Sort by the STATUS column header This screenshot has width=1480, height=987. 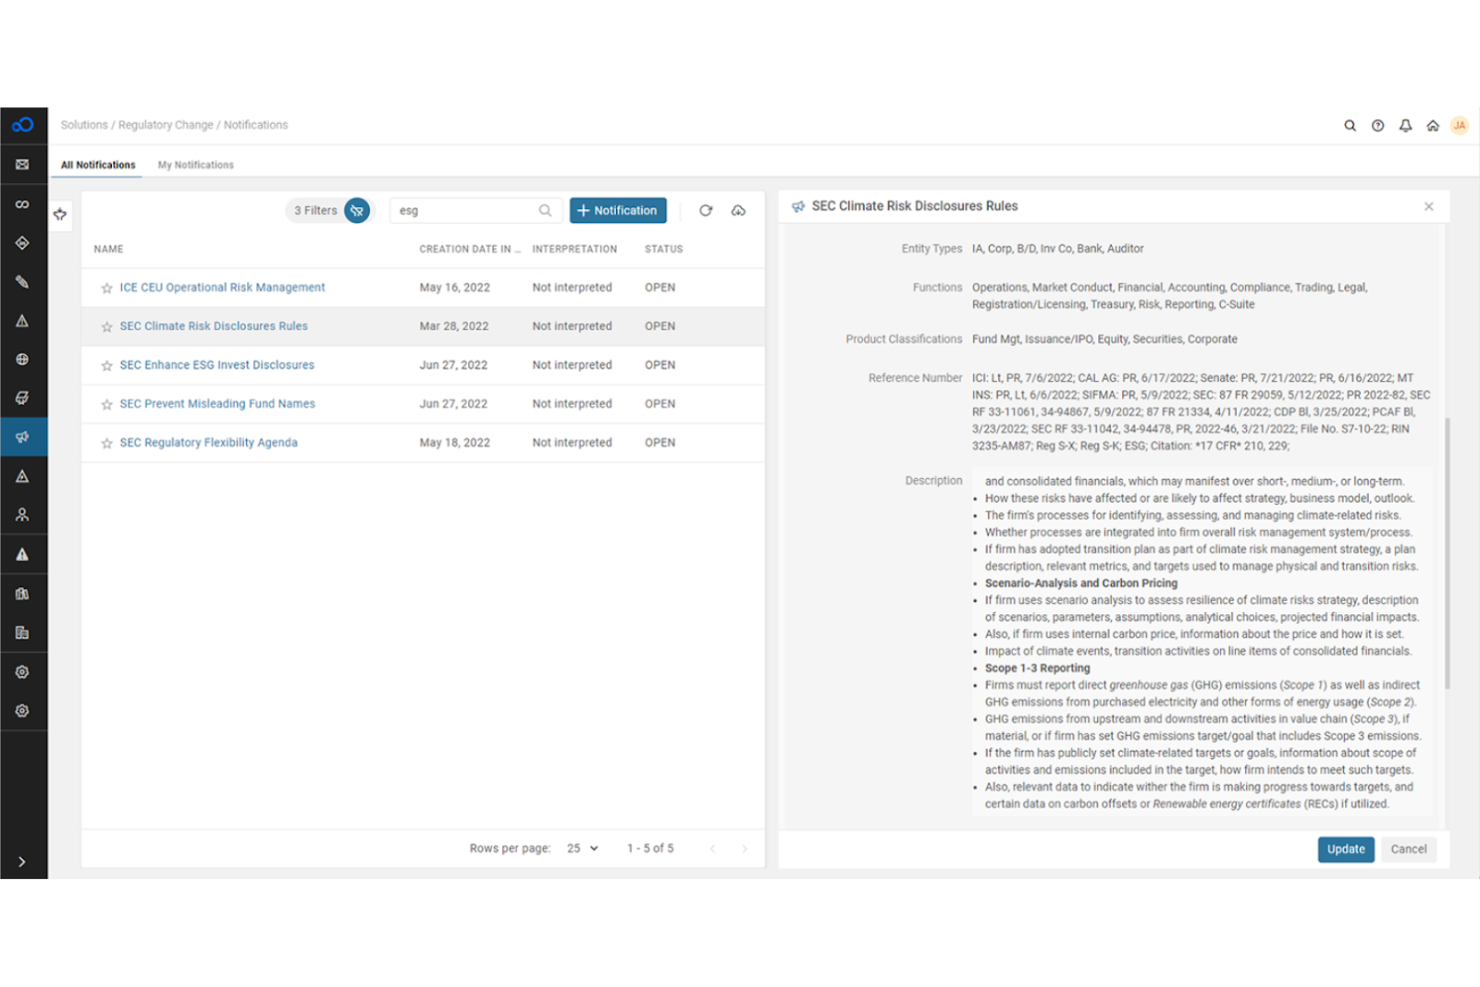[664, 249]
